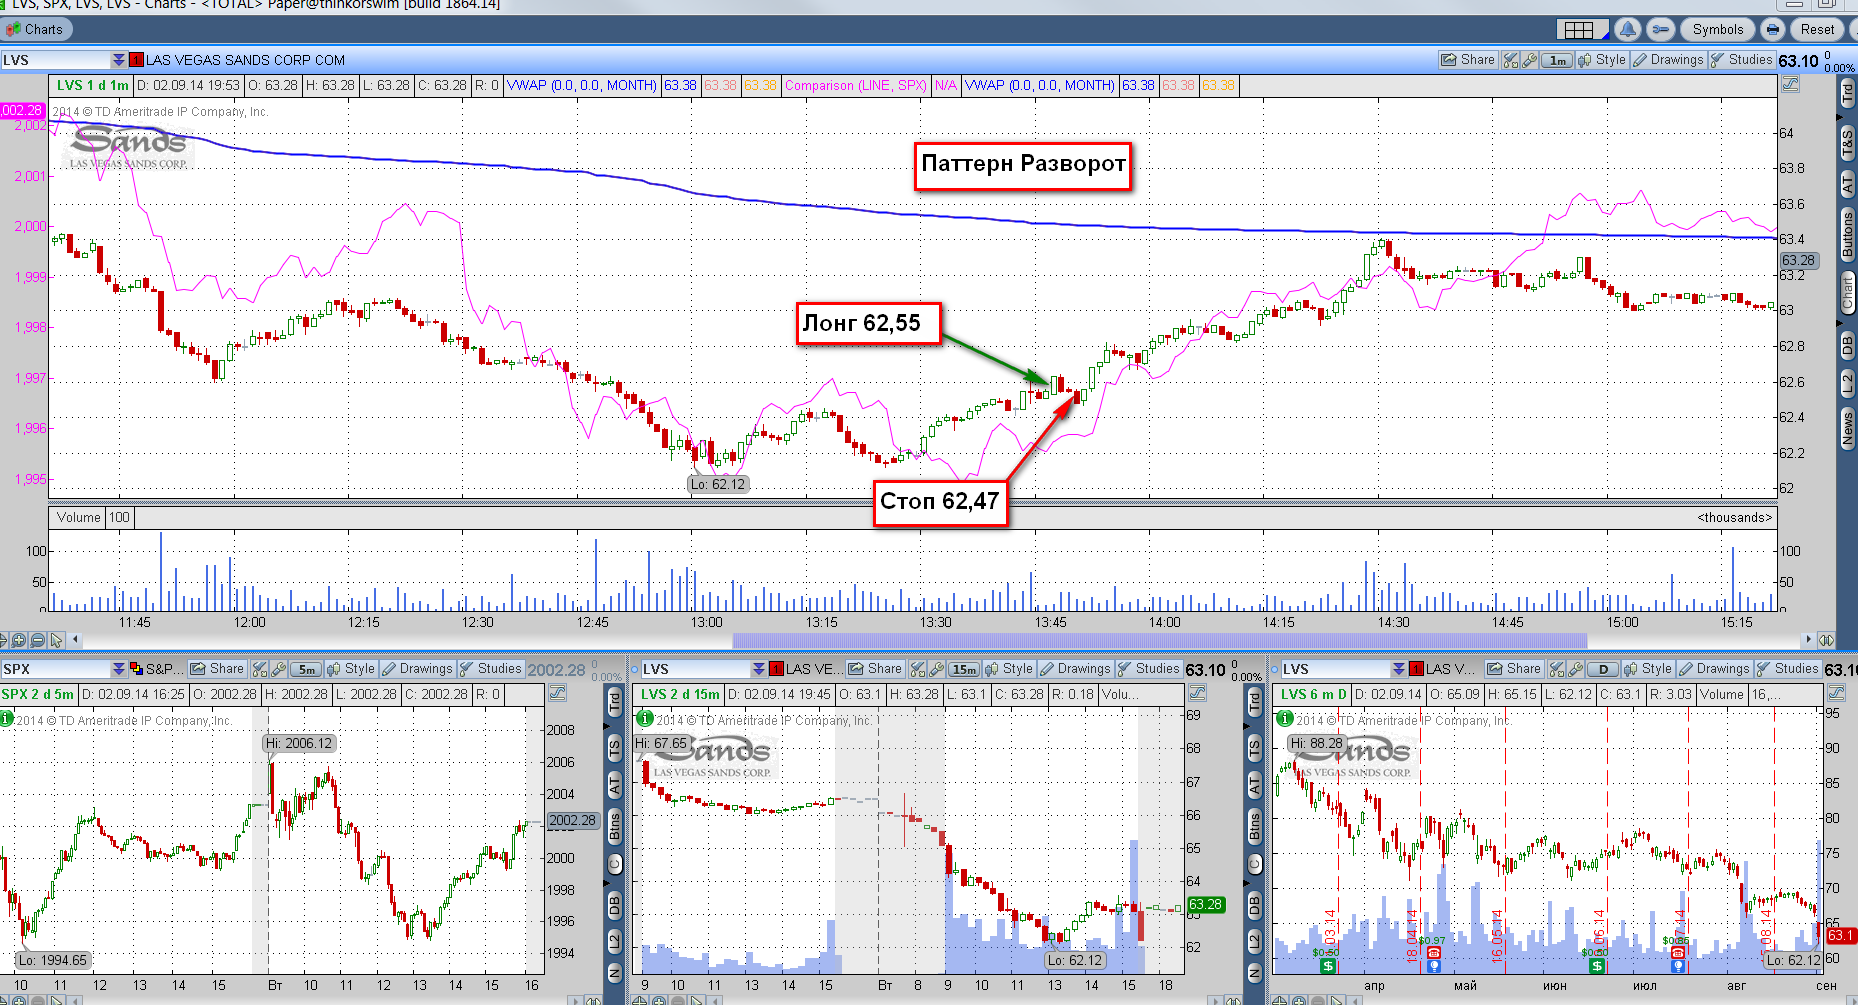Click the link circle on LVS 15m chart

(635, 669)
